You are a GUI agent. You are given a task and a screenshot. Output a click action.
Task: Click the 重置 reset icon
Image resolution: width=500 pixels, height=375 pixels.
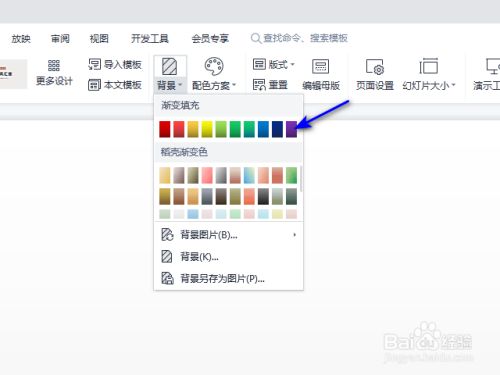tap(259, 85)
